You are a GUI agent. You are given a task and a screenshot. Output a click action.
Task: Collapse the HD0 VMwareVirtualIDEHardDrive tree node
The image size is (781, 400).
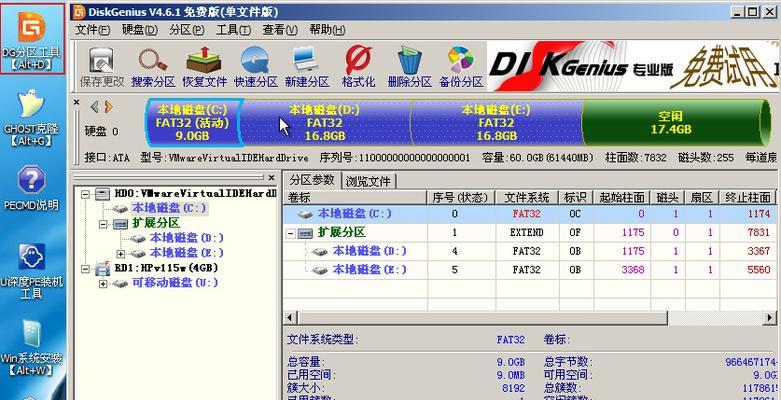[x=86, y=194]
